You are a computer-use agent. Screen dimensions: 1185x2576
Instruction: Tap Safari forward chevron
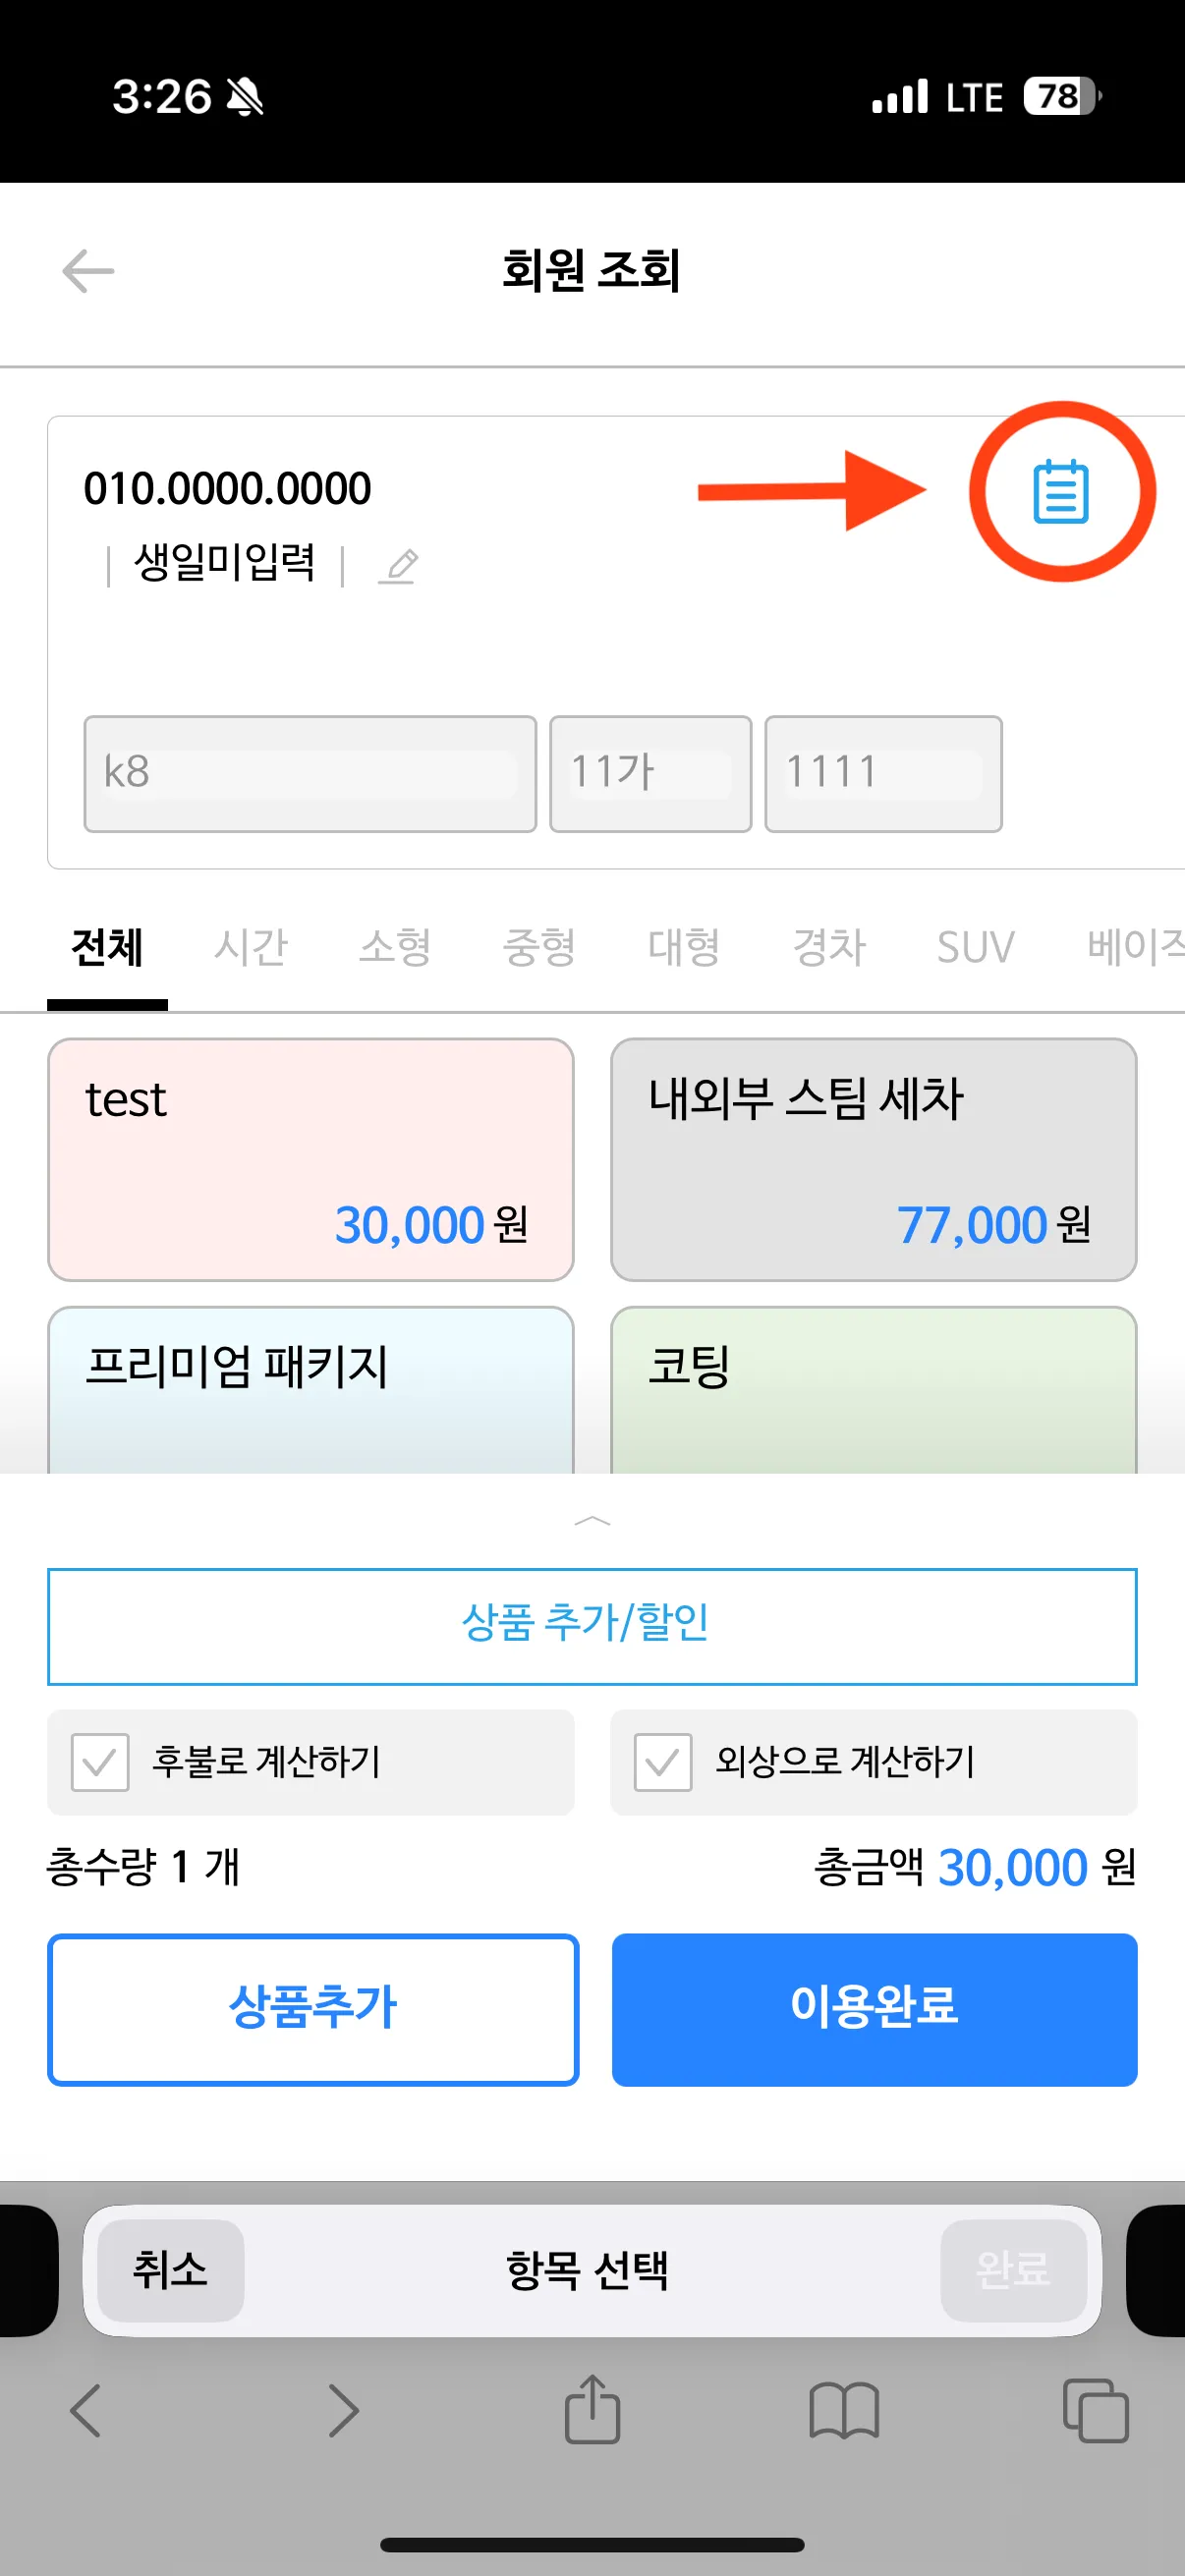(343, 2410)
